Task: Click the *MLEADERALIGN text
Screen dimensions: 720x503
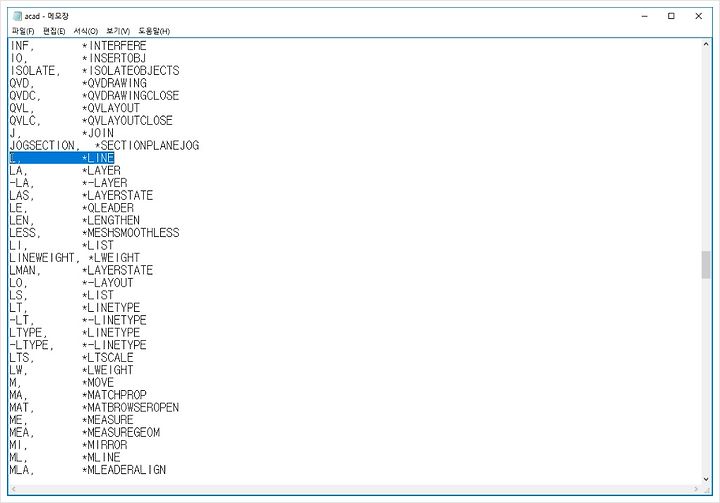Action: click(x=124, y=469)
